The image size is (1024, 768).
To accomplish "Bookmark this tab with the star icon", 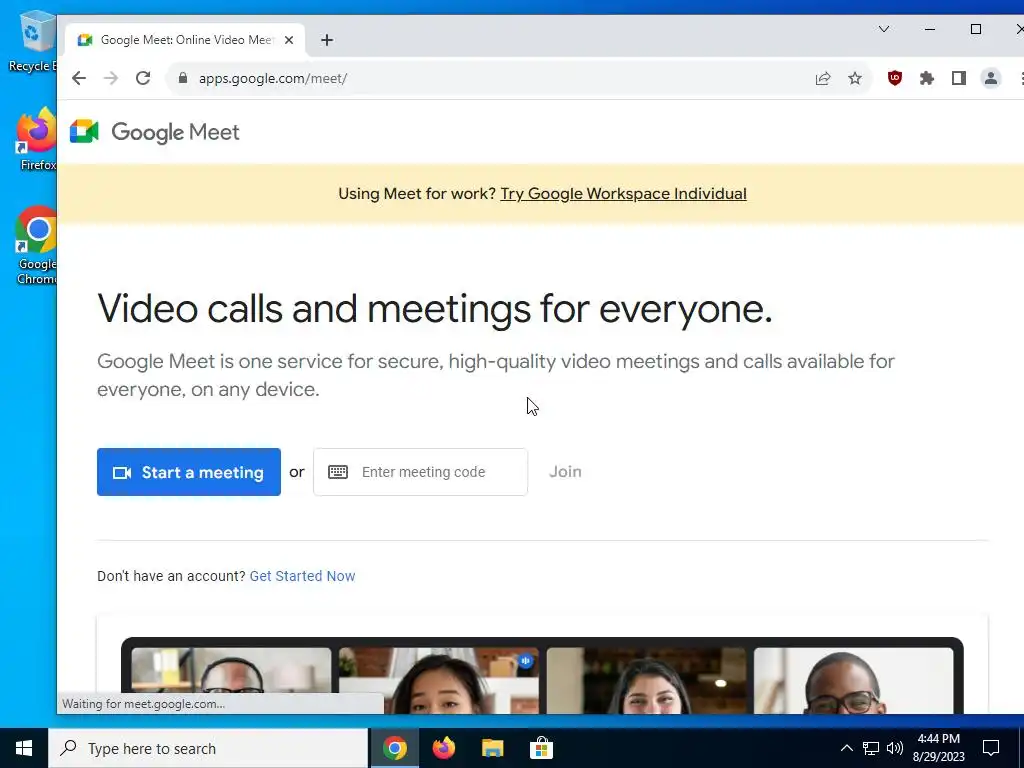I will point(855,78).
